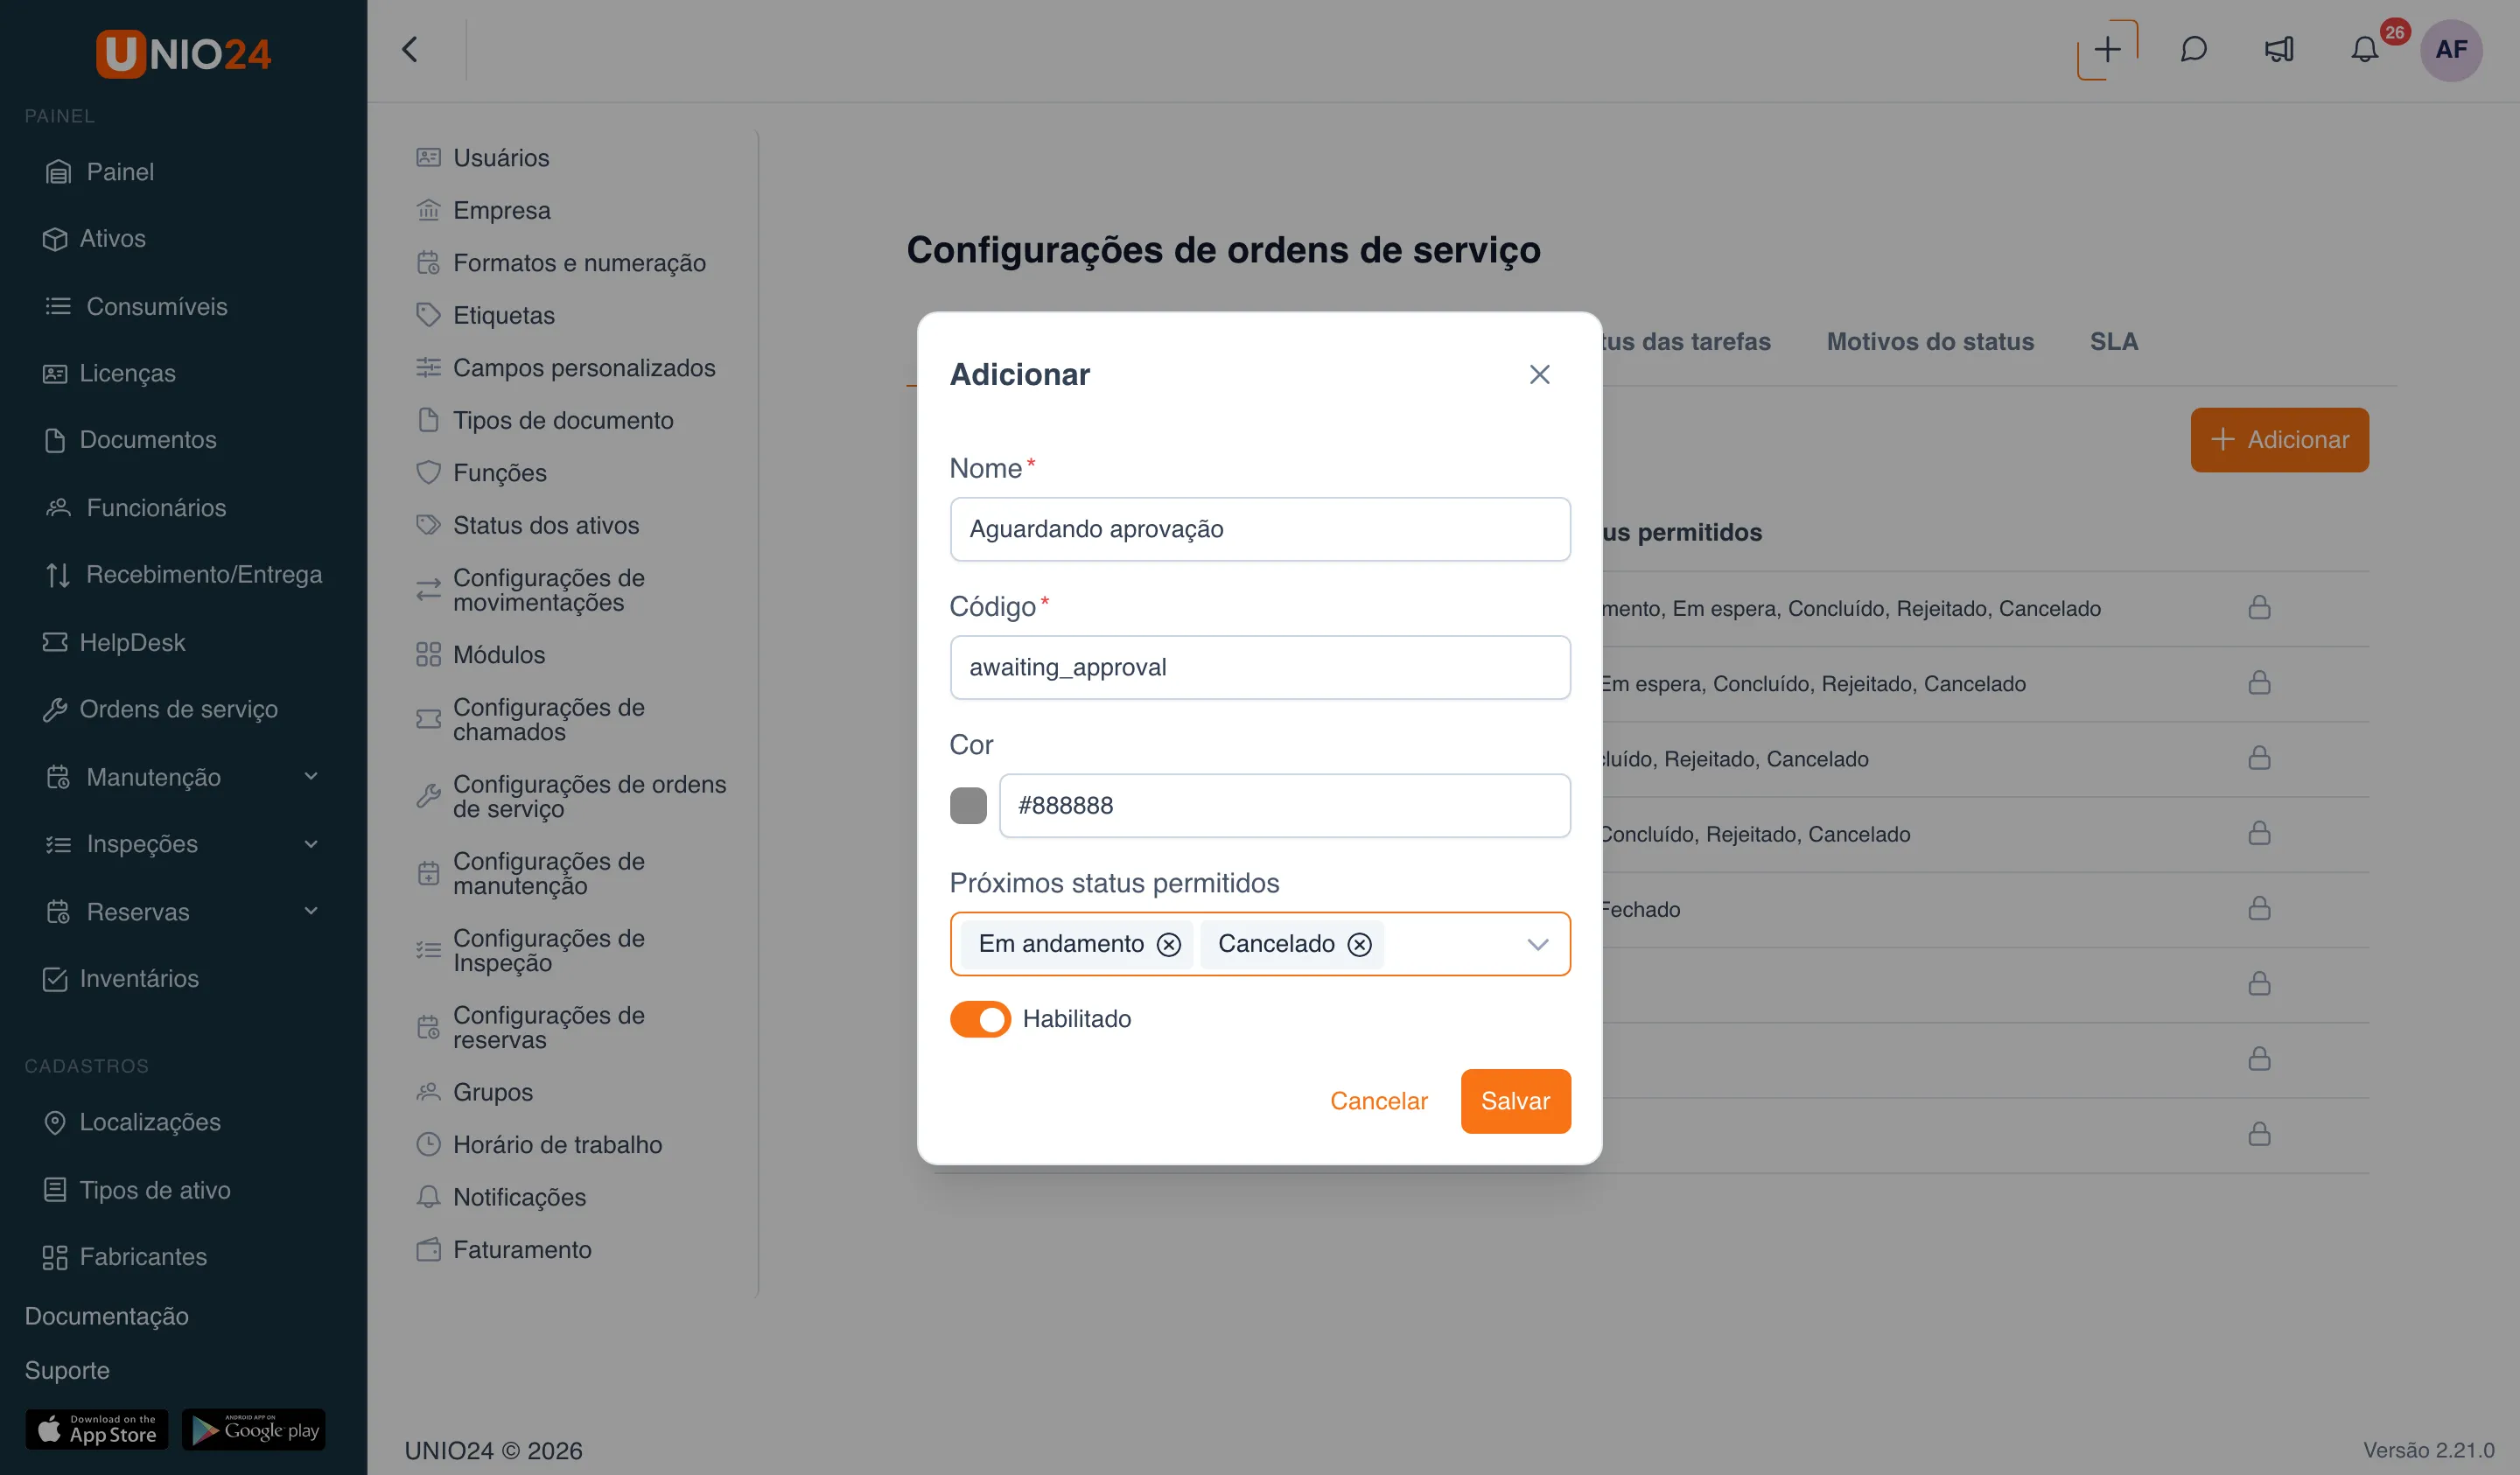Click the Código input field
The width and height of the screenshot is (2520, 1475).
point(1260,668)
